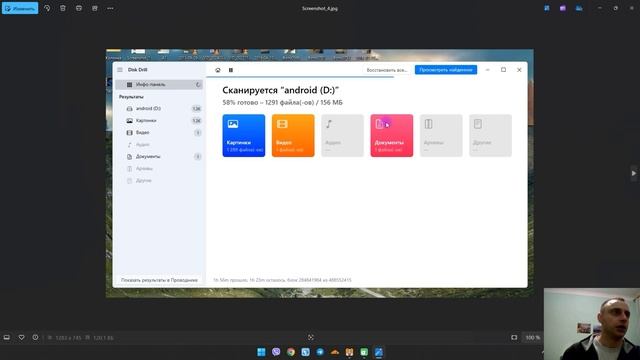Click the 'Screenshot_4.jpg' window title
The image size is (640, 360).
320,8
